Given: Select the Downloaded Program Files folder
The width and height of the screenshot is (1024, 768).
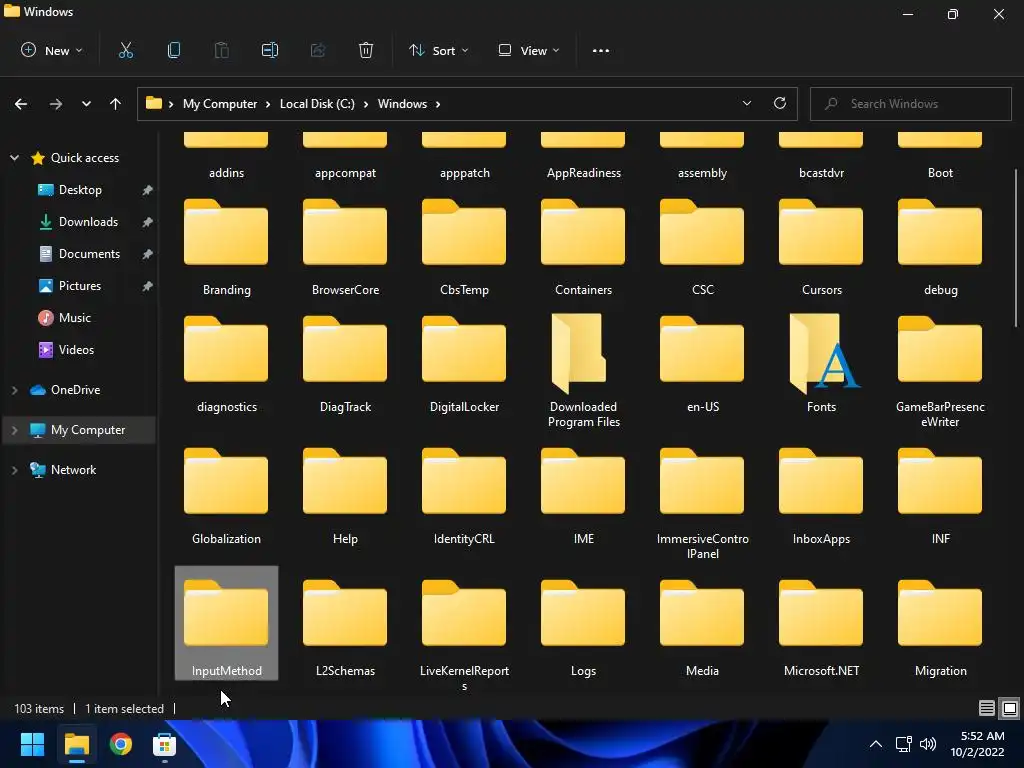Looking at the screenshot, I should [583, 371].
